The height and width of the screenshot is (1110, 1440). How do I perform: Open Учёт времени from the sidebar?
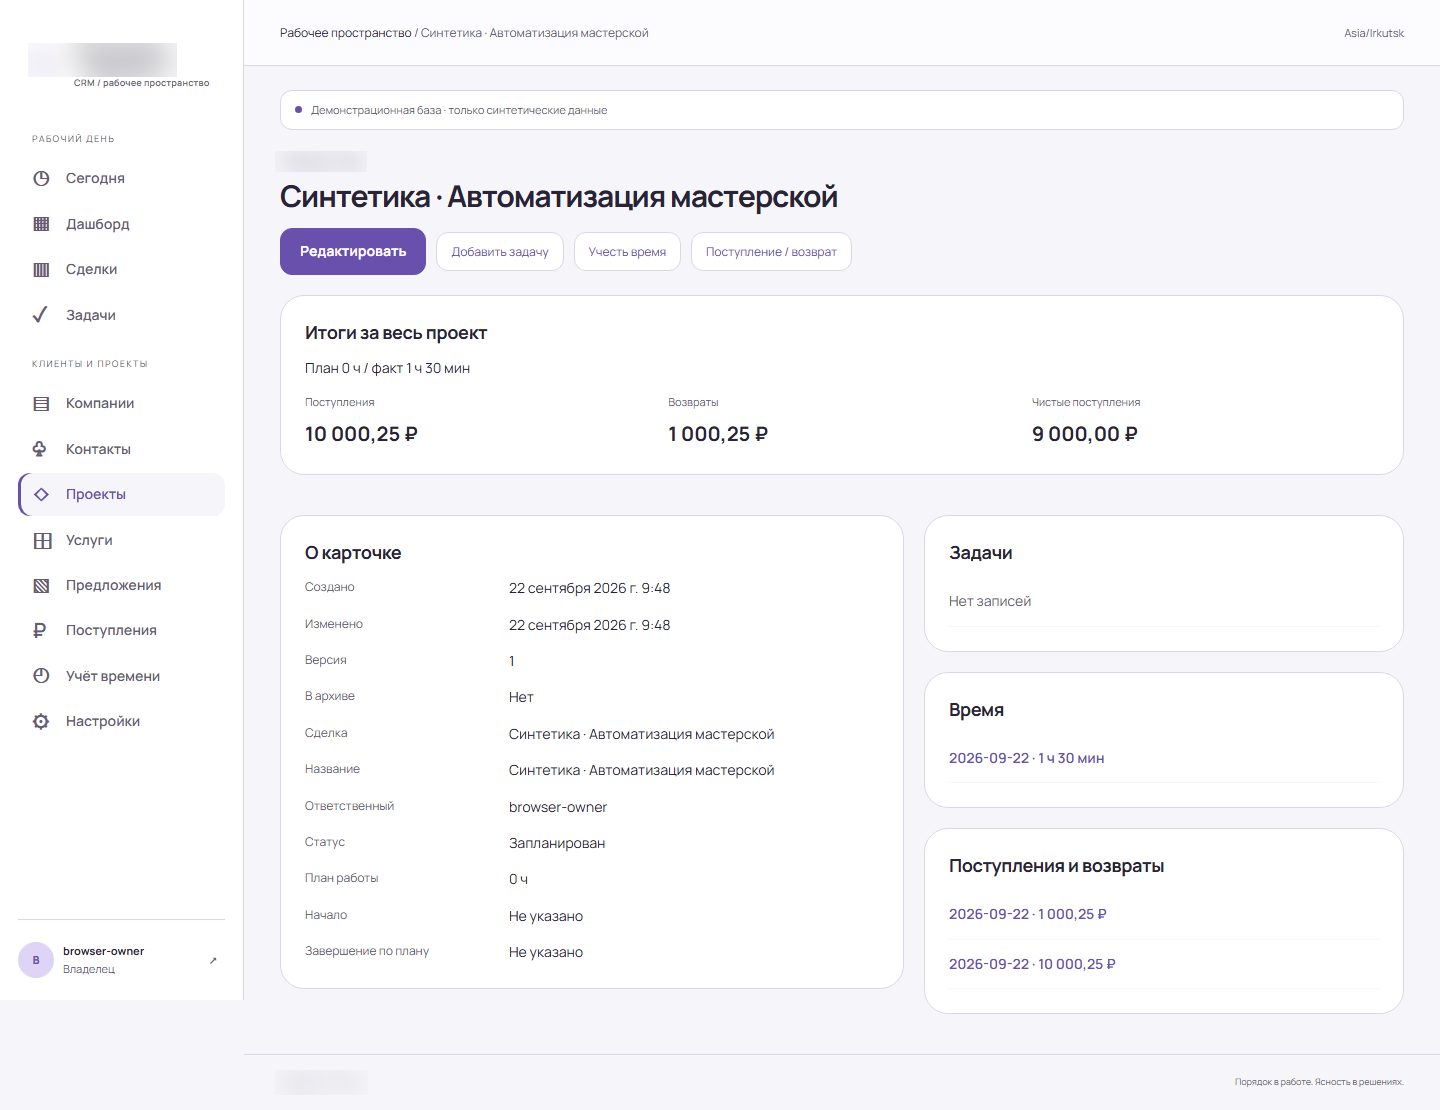click(121, 676)
